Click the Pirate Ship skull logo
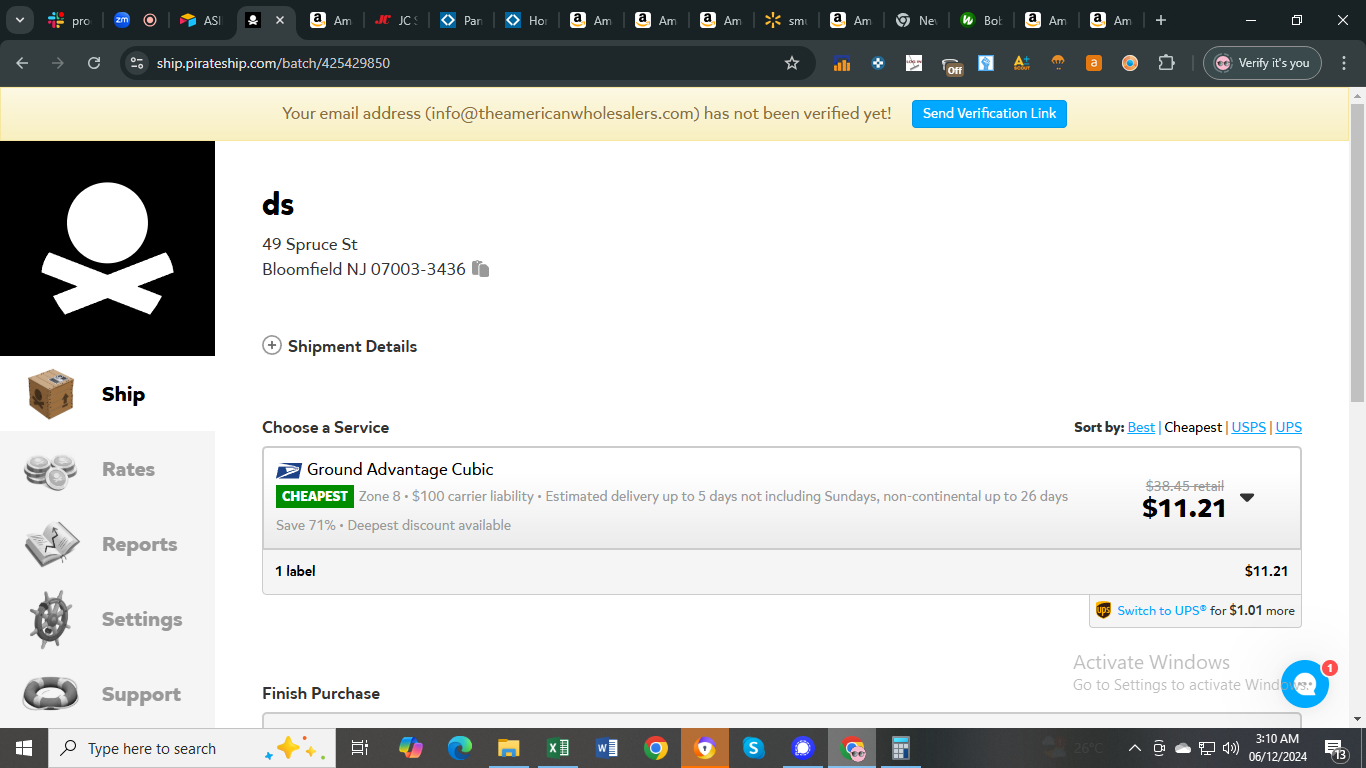Viewport: 1366px width, 768px height. coord(107,248)
